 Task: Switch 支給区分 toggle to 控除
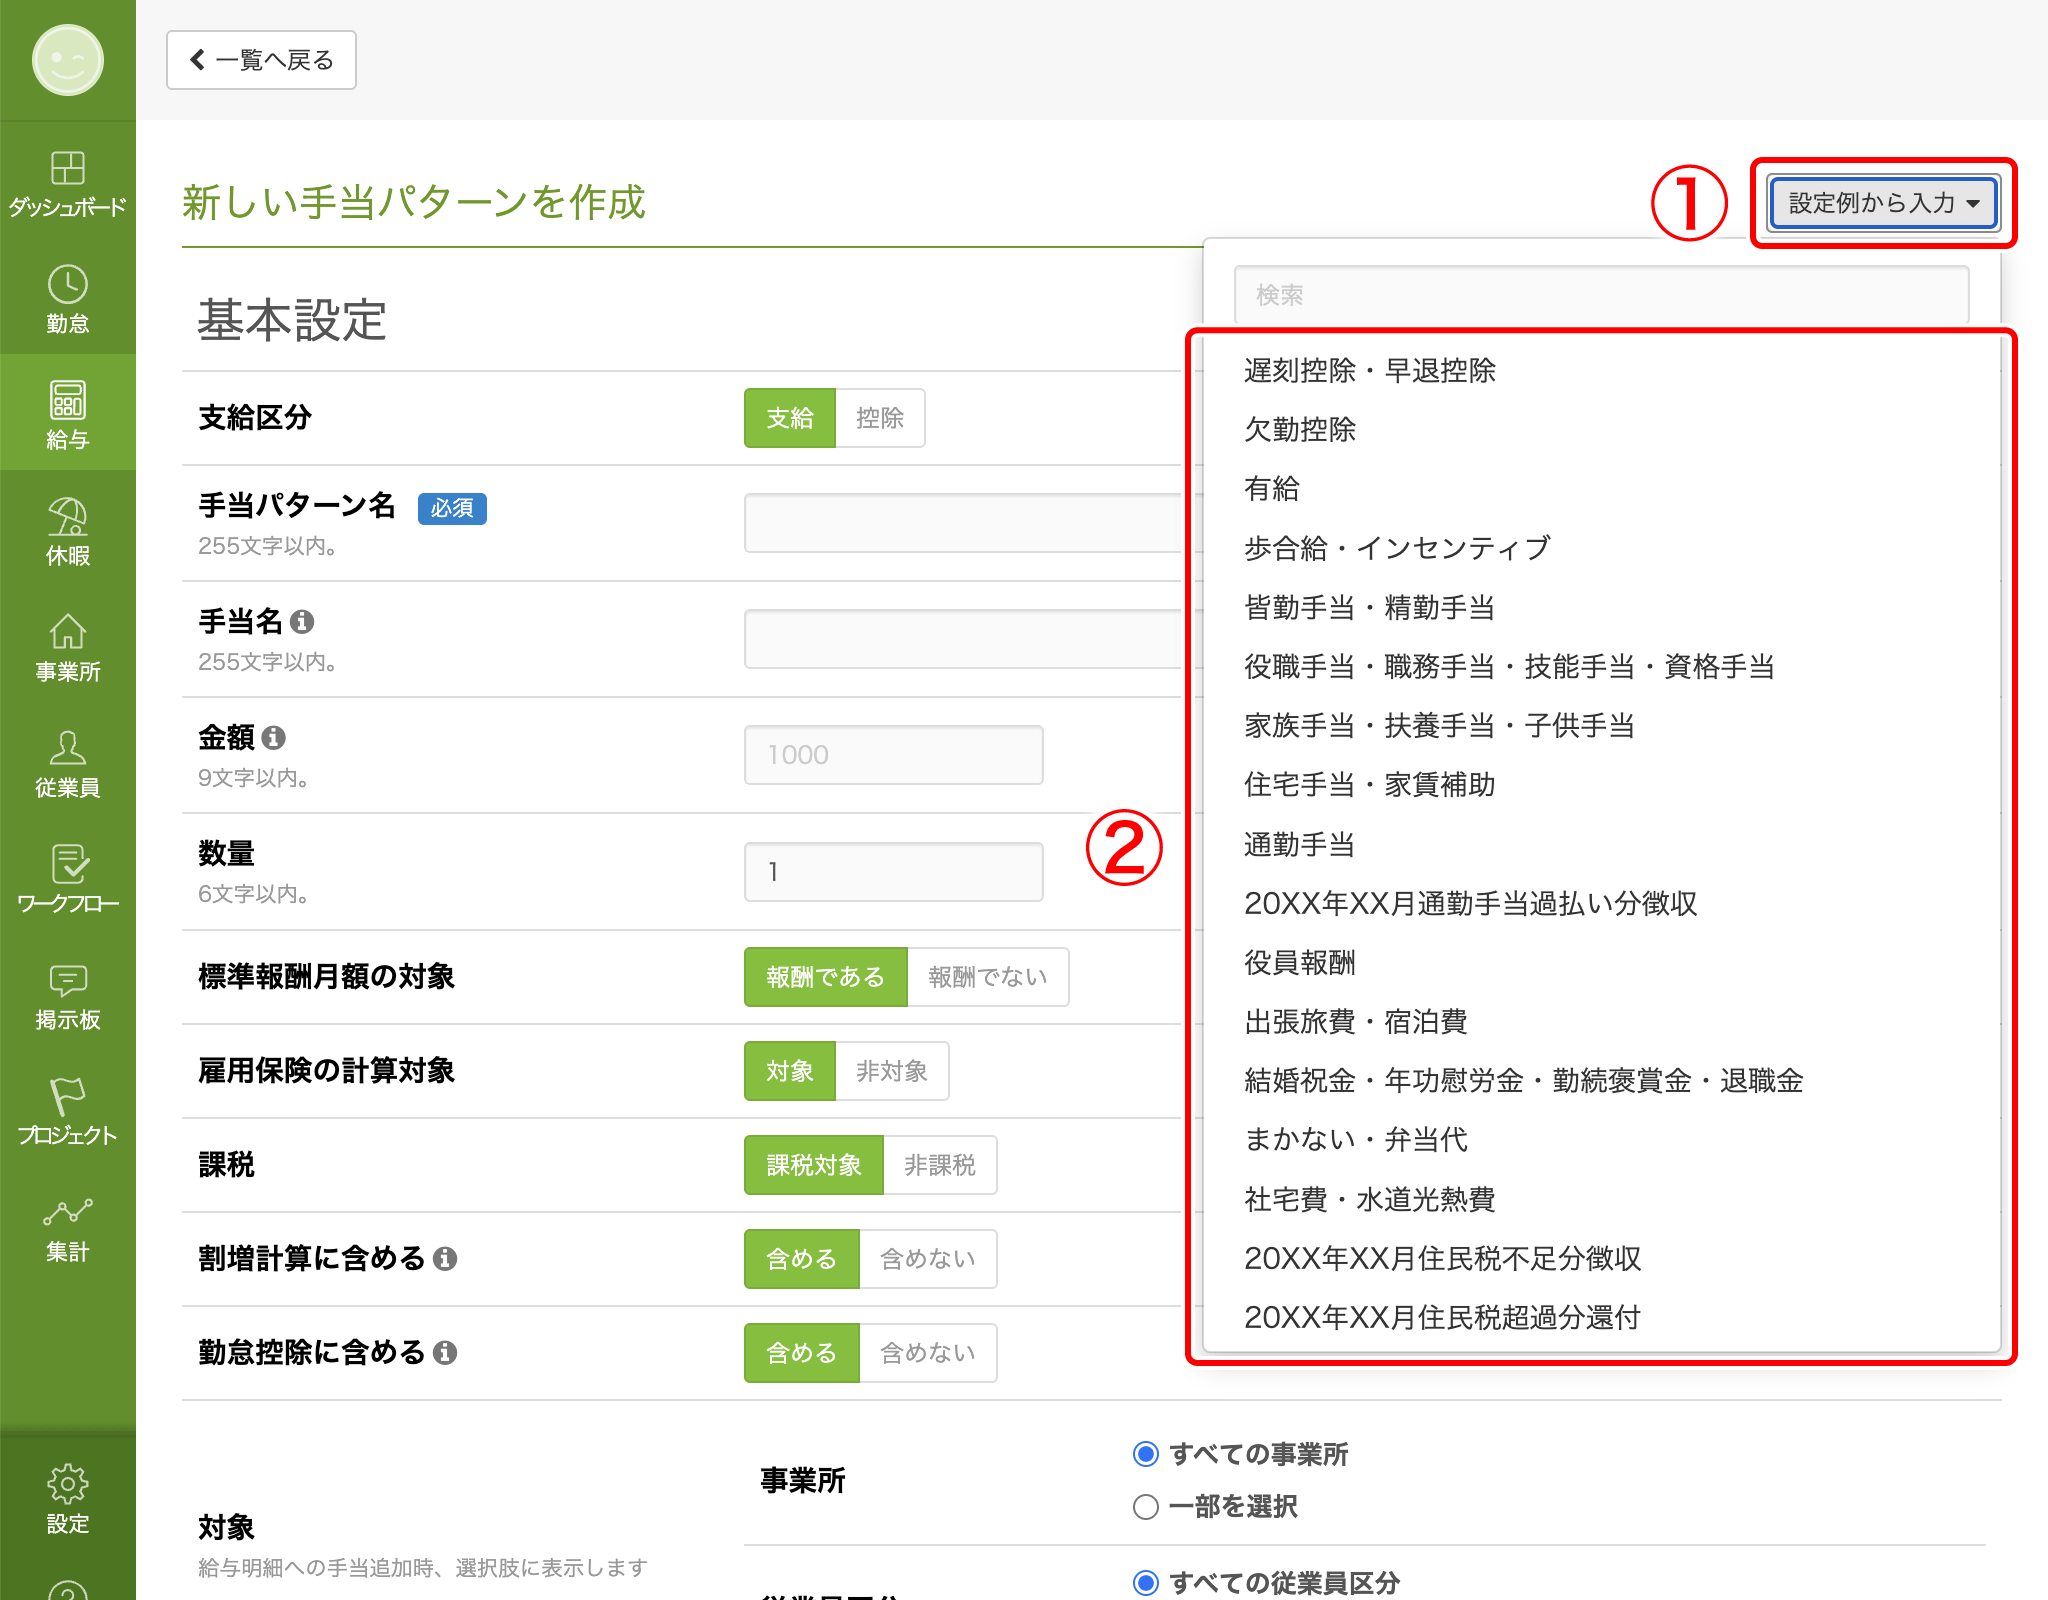click(879, 418)
